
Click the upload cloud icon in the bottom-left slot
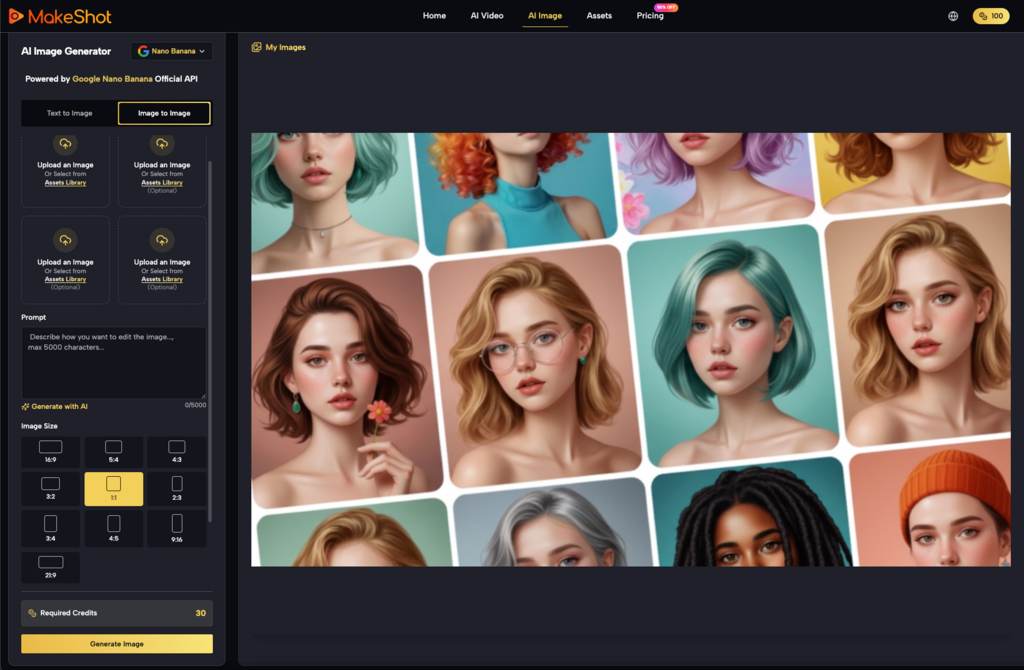[65, 240]
